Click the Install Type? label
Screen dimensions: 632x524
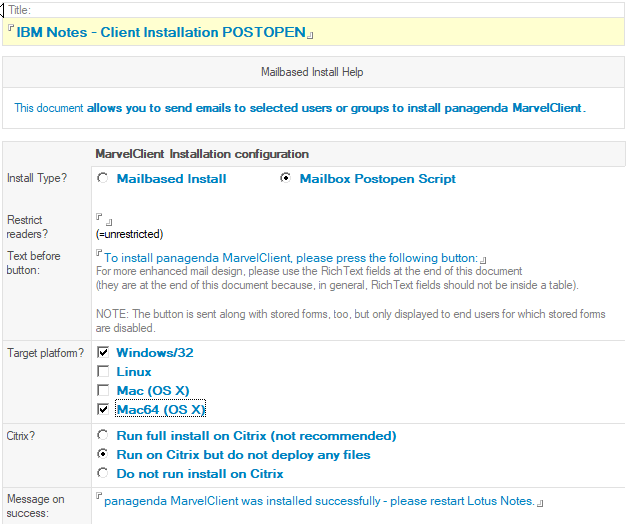pos(37,178)
